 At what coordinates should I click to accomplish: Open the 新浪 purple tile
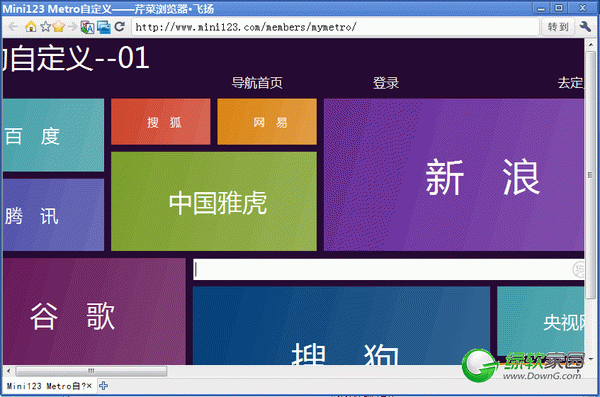coord(454,175)
